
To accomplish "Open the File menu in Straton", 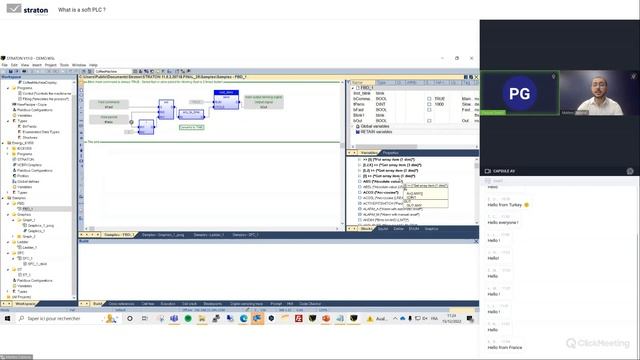I will click(4, 65).
